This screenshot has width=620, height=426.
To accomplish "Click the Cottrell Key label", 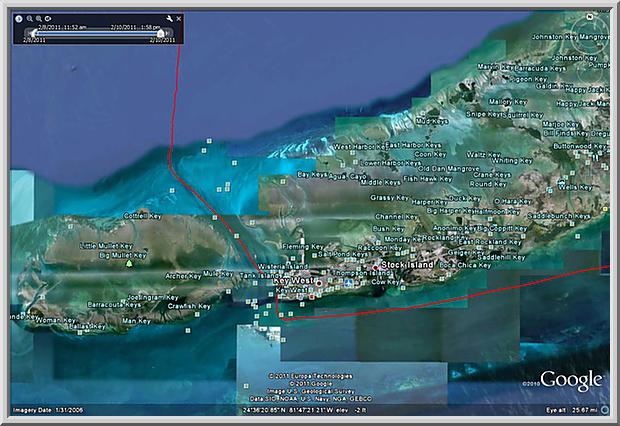I will click(x=141, y=215).
